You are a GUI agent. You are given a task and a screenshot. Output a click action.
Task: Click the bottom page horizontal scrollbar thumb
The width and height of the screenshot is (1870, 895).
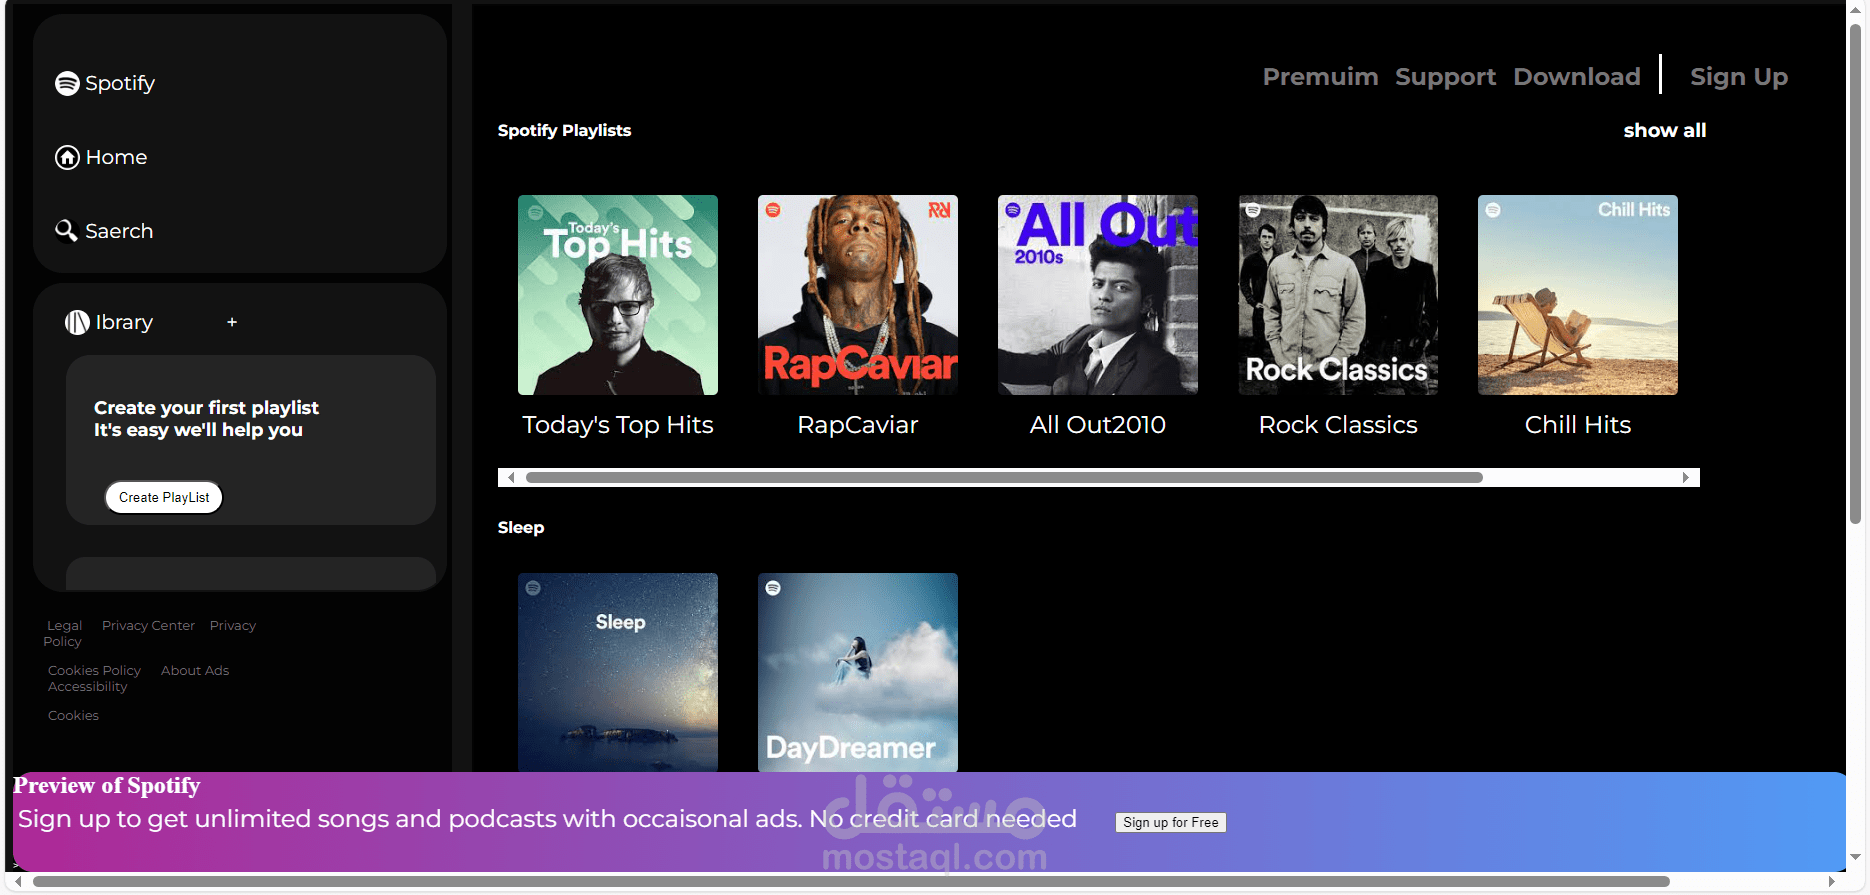[x=851, y=882]
